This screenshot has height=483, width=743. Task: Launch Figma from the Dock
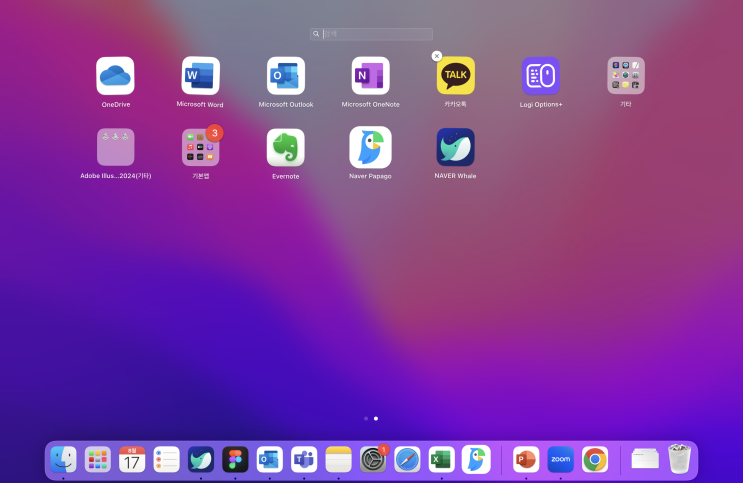point(236,459)
